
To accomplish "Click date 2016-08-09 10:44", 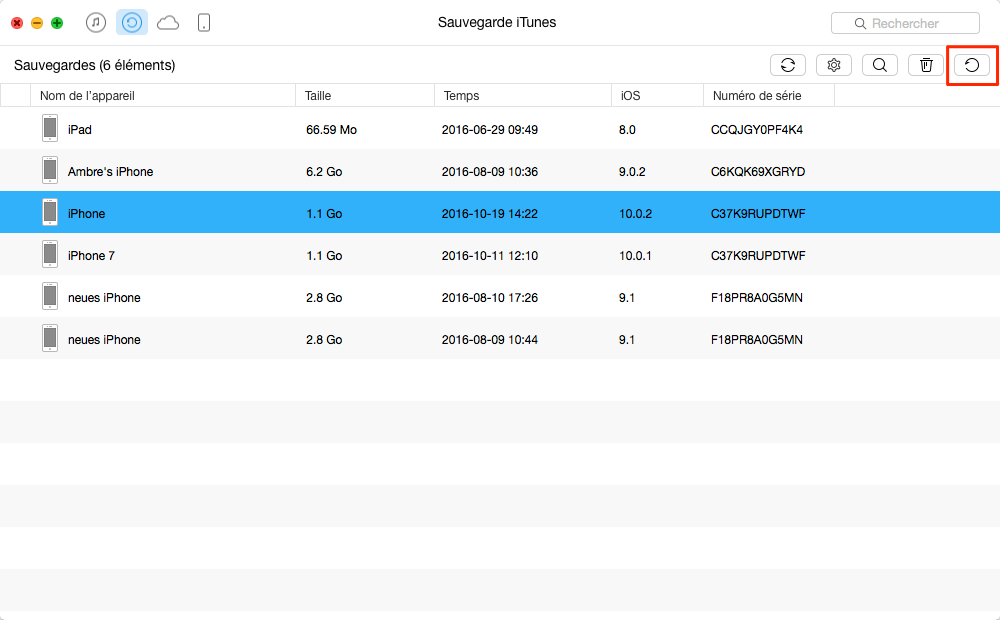I will (489, 340).
